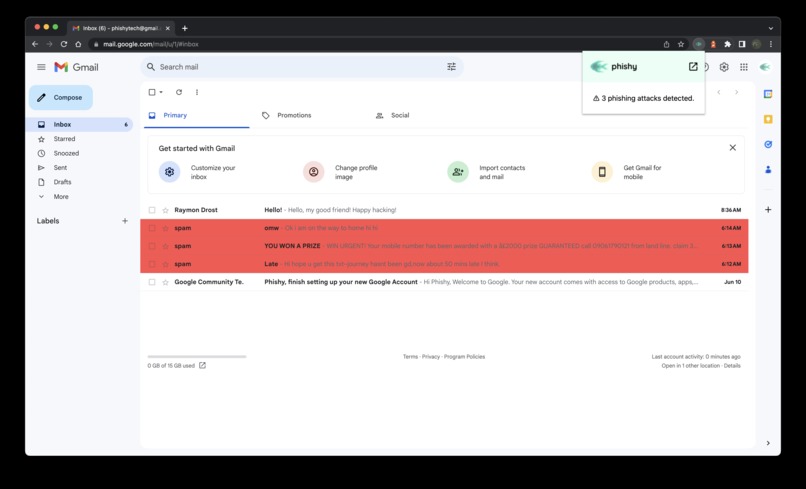
Task: Expand the More section in sidebar
Action: pos(61,196)
